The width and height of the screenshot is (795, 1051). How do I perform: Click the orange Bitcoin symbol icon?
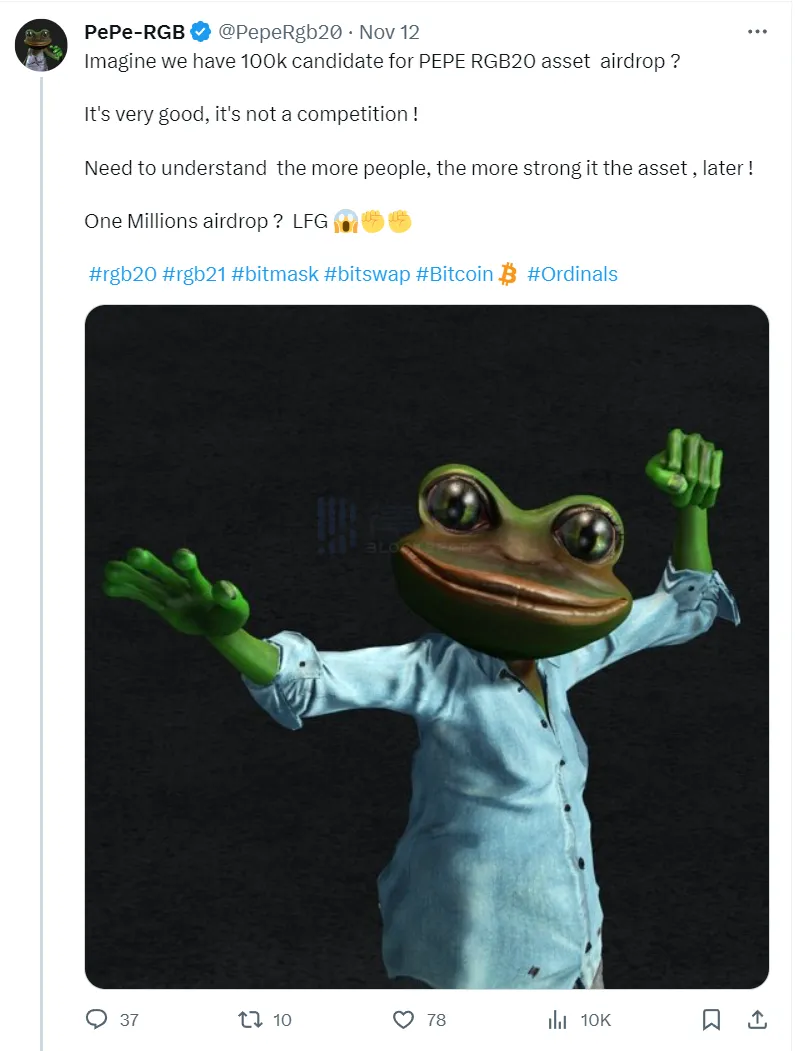508,274
